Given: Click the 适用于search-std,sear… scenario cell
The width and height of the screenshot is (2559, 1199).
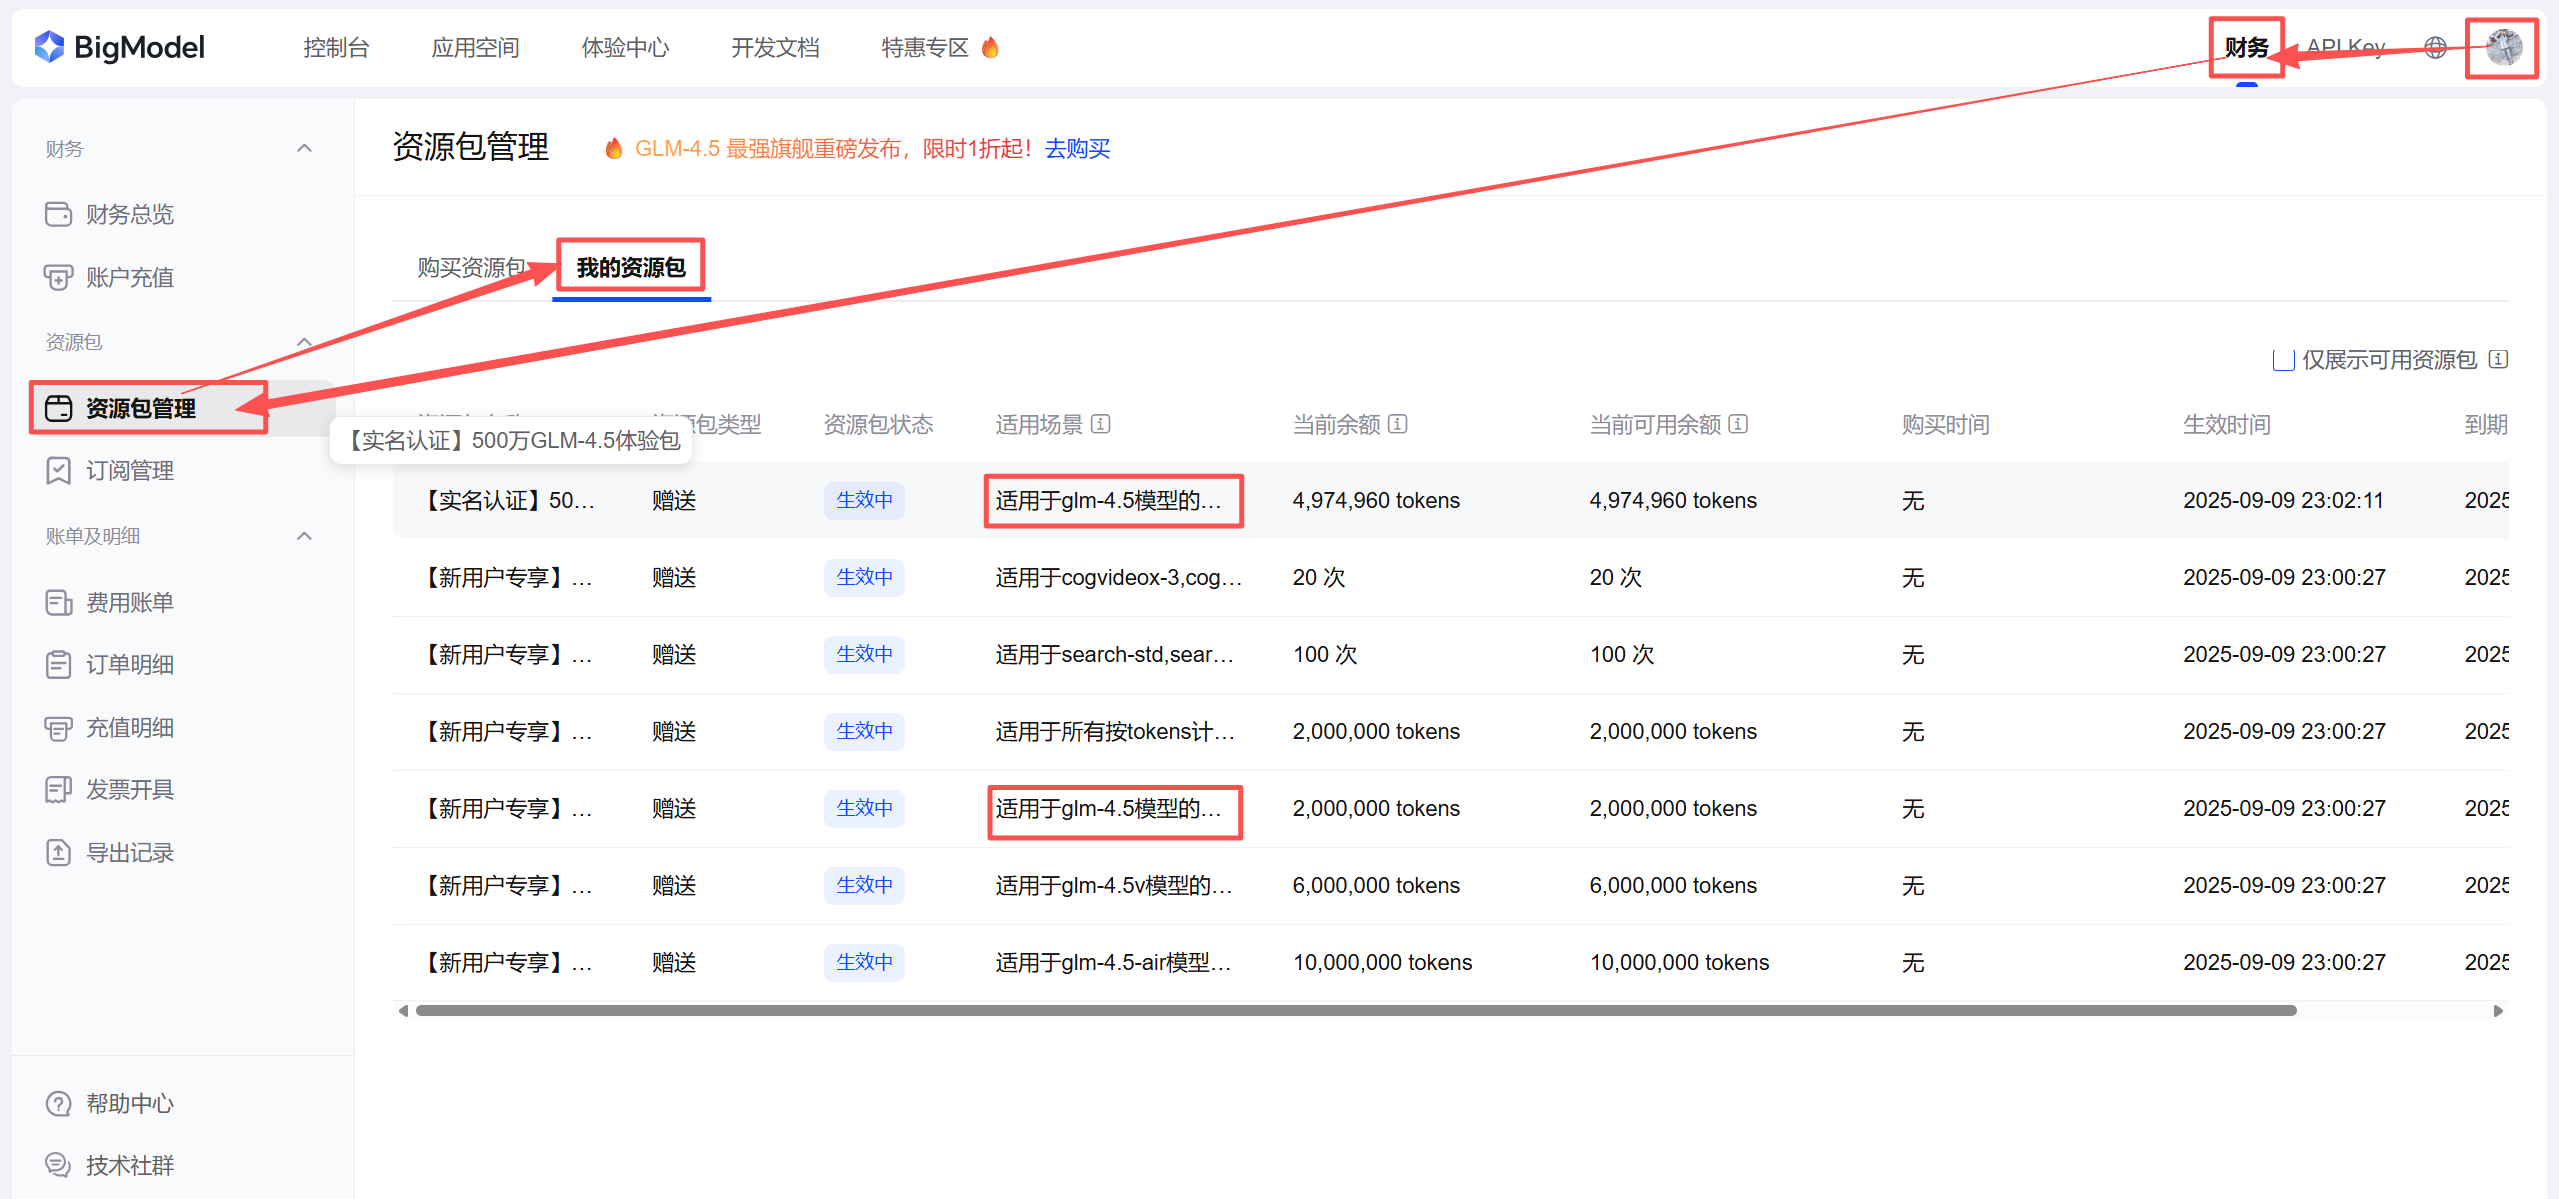Looking at the screenshot, I should point(1115,654).
